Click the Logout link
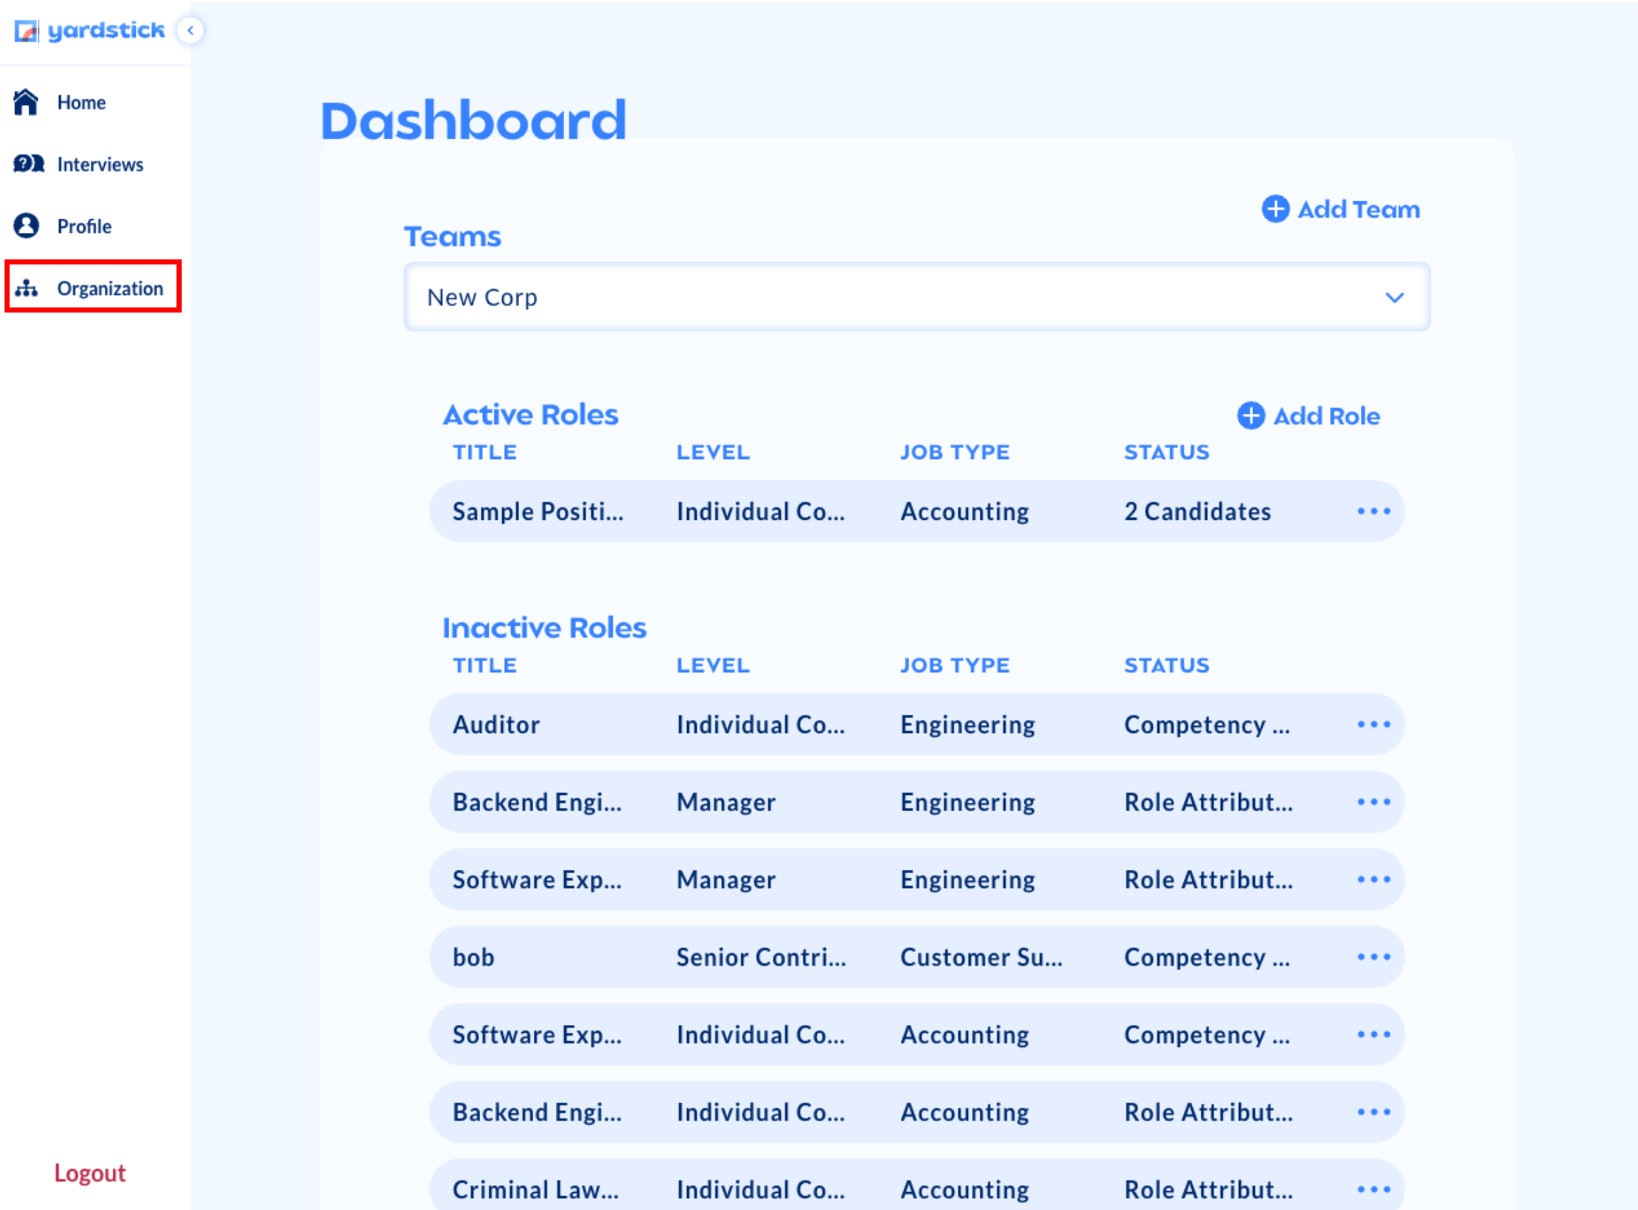The width and height of the screenshot is (1638, 1210). 90,1172
